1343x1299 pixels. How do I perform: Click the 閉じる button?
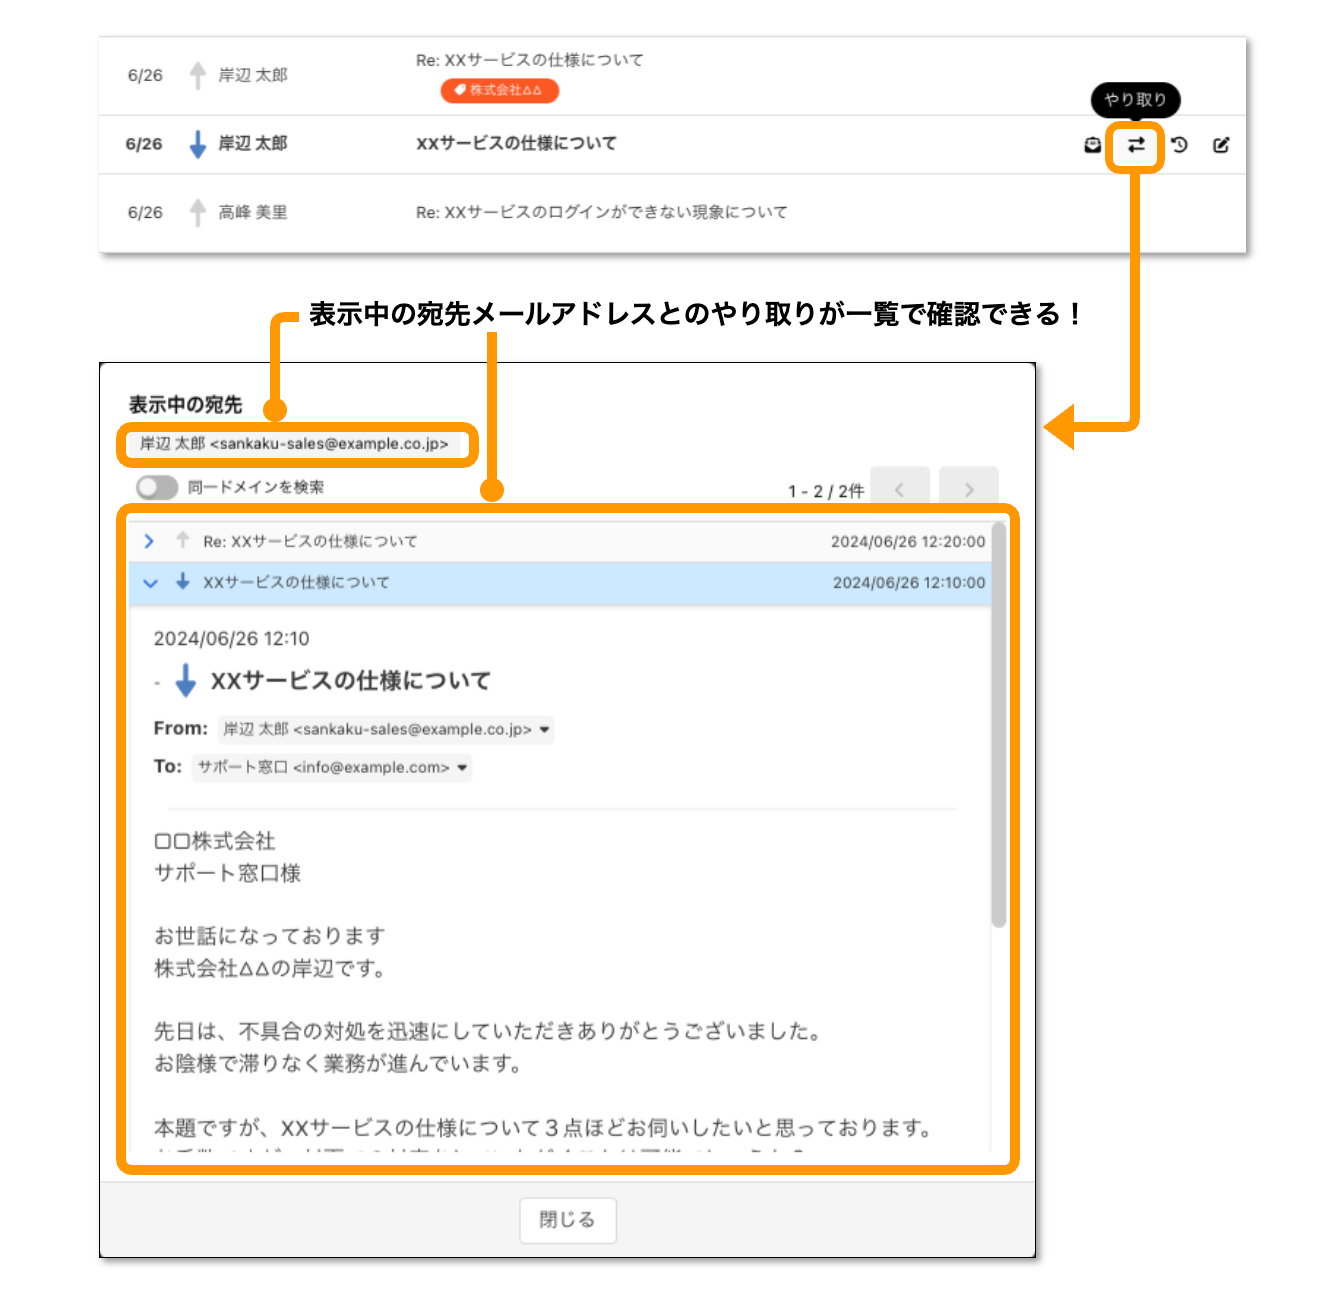567,1220
